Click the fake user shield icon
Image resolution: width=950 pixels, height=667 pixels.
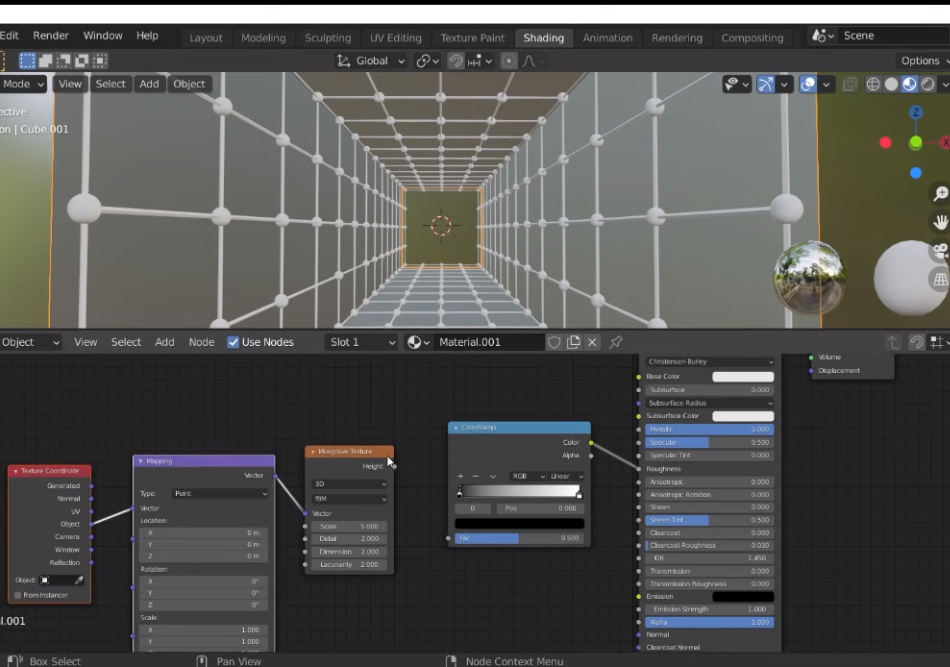coord(554,342)
